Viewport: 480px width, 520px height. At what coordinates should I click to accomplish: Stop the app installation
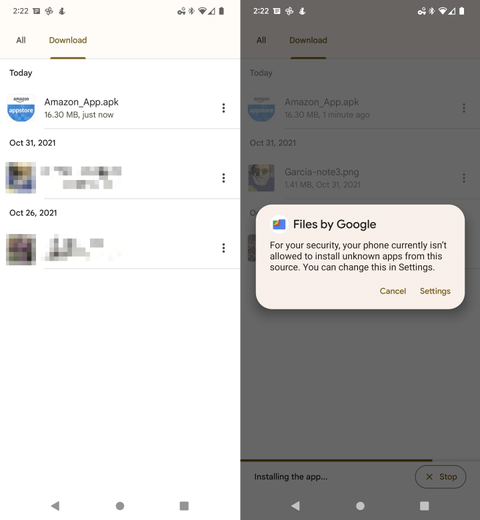coord(440,477)
